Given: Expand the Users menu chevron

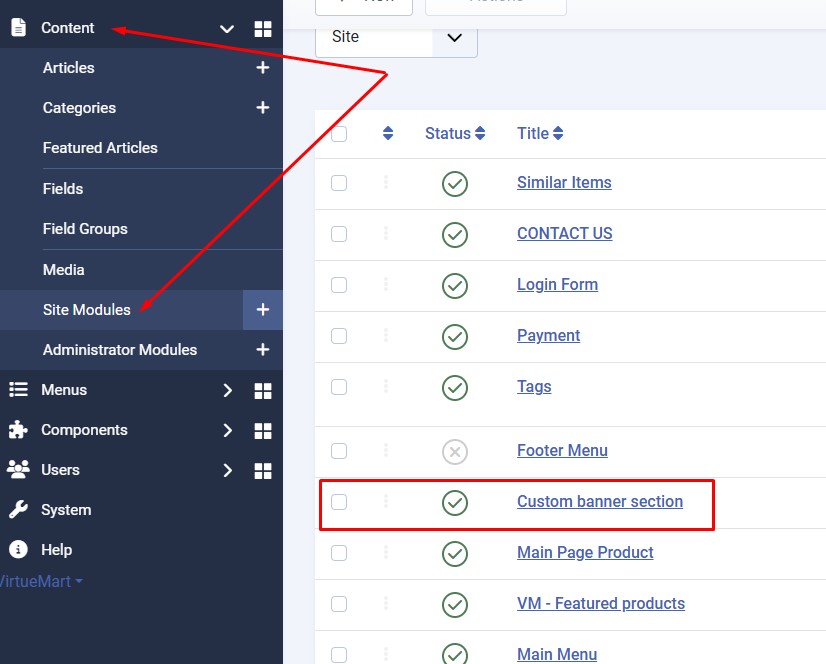Looking at the screenshot, I should point(228,470).
